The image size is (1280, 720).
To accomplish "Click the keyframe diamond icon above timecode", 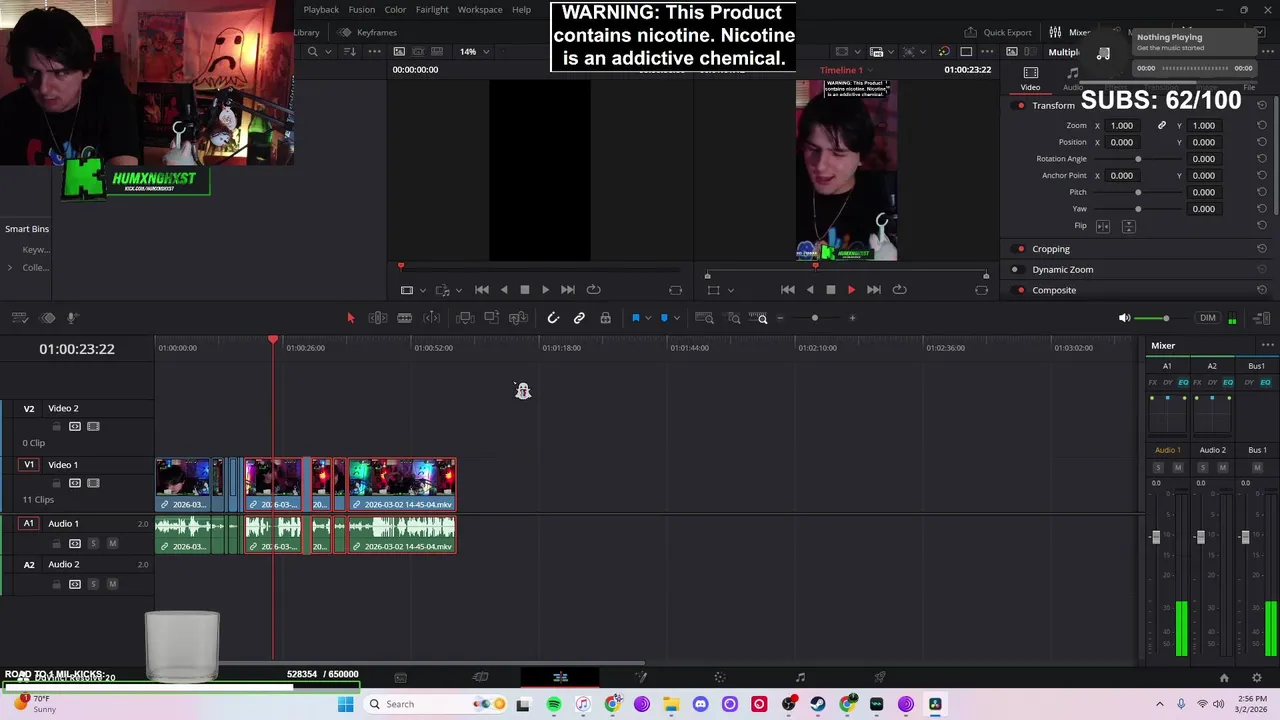I will 47,318.
